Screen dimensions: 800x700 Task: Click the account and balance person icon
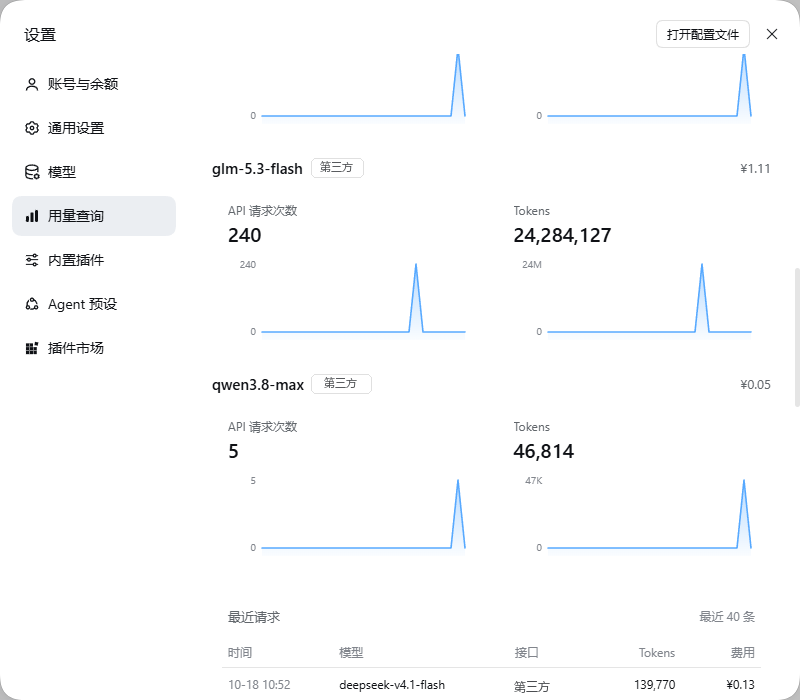click(x=32, y=84)
